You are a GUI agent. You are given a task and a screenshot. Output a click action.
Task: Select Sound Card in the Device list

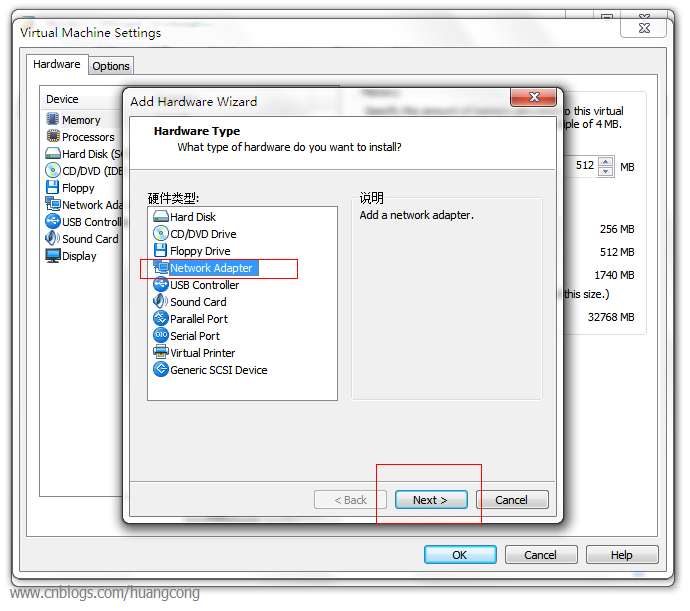(90, 239)
